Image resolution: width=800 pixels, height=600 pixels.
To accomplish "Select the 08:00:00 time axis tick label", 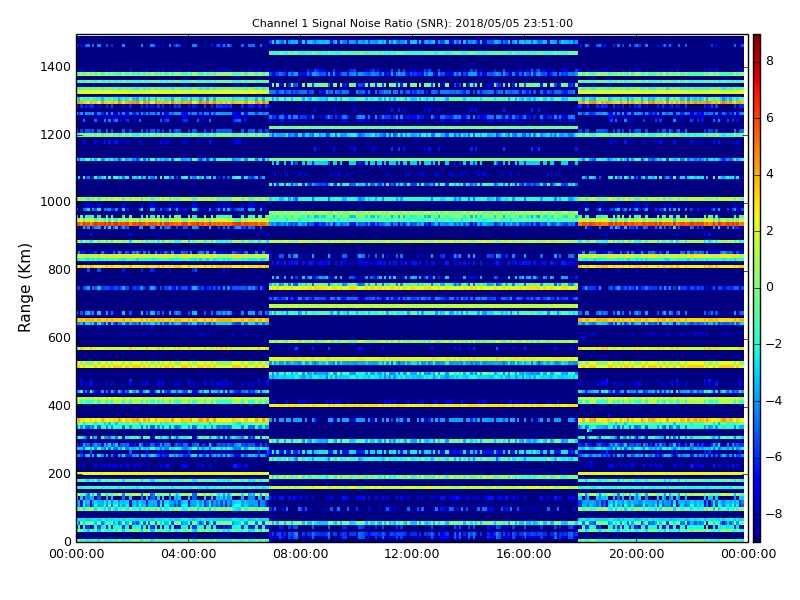I will tap(300, 555).
